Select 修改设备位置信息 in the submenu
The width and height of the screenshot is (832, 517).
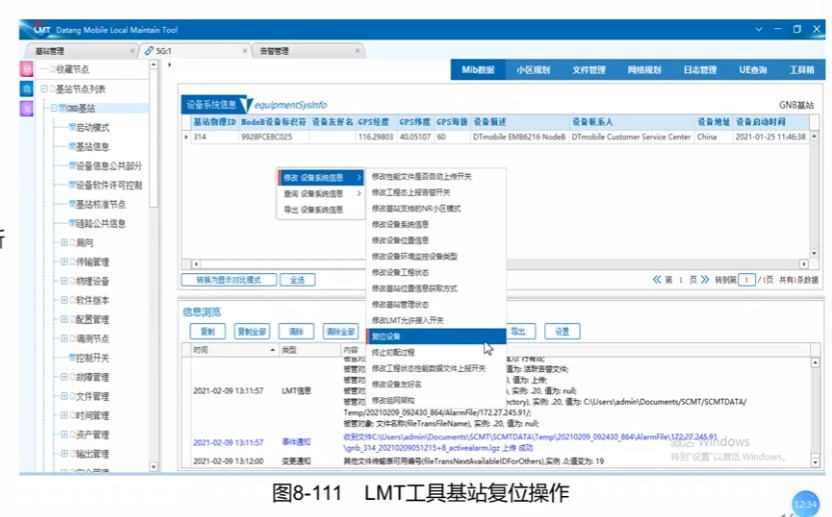coord(436,240)
